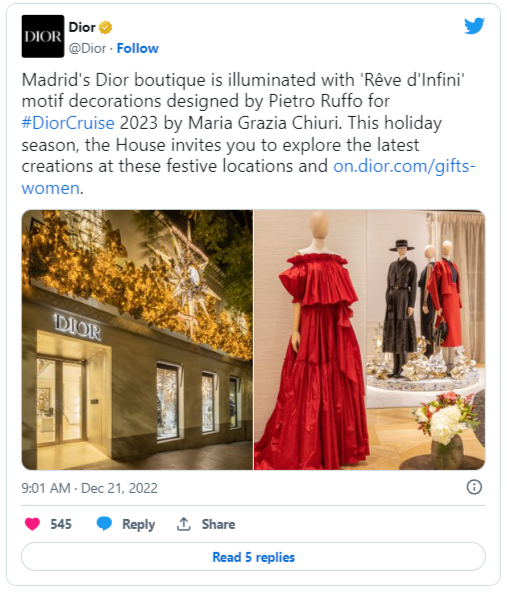Open the #DiorCruise hashtag
507x592 pixels.
[68, 123]
